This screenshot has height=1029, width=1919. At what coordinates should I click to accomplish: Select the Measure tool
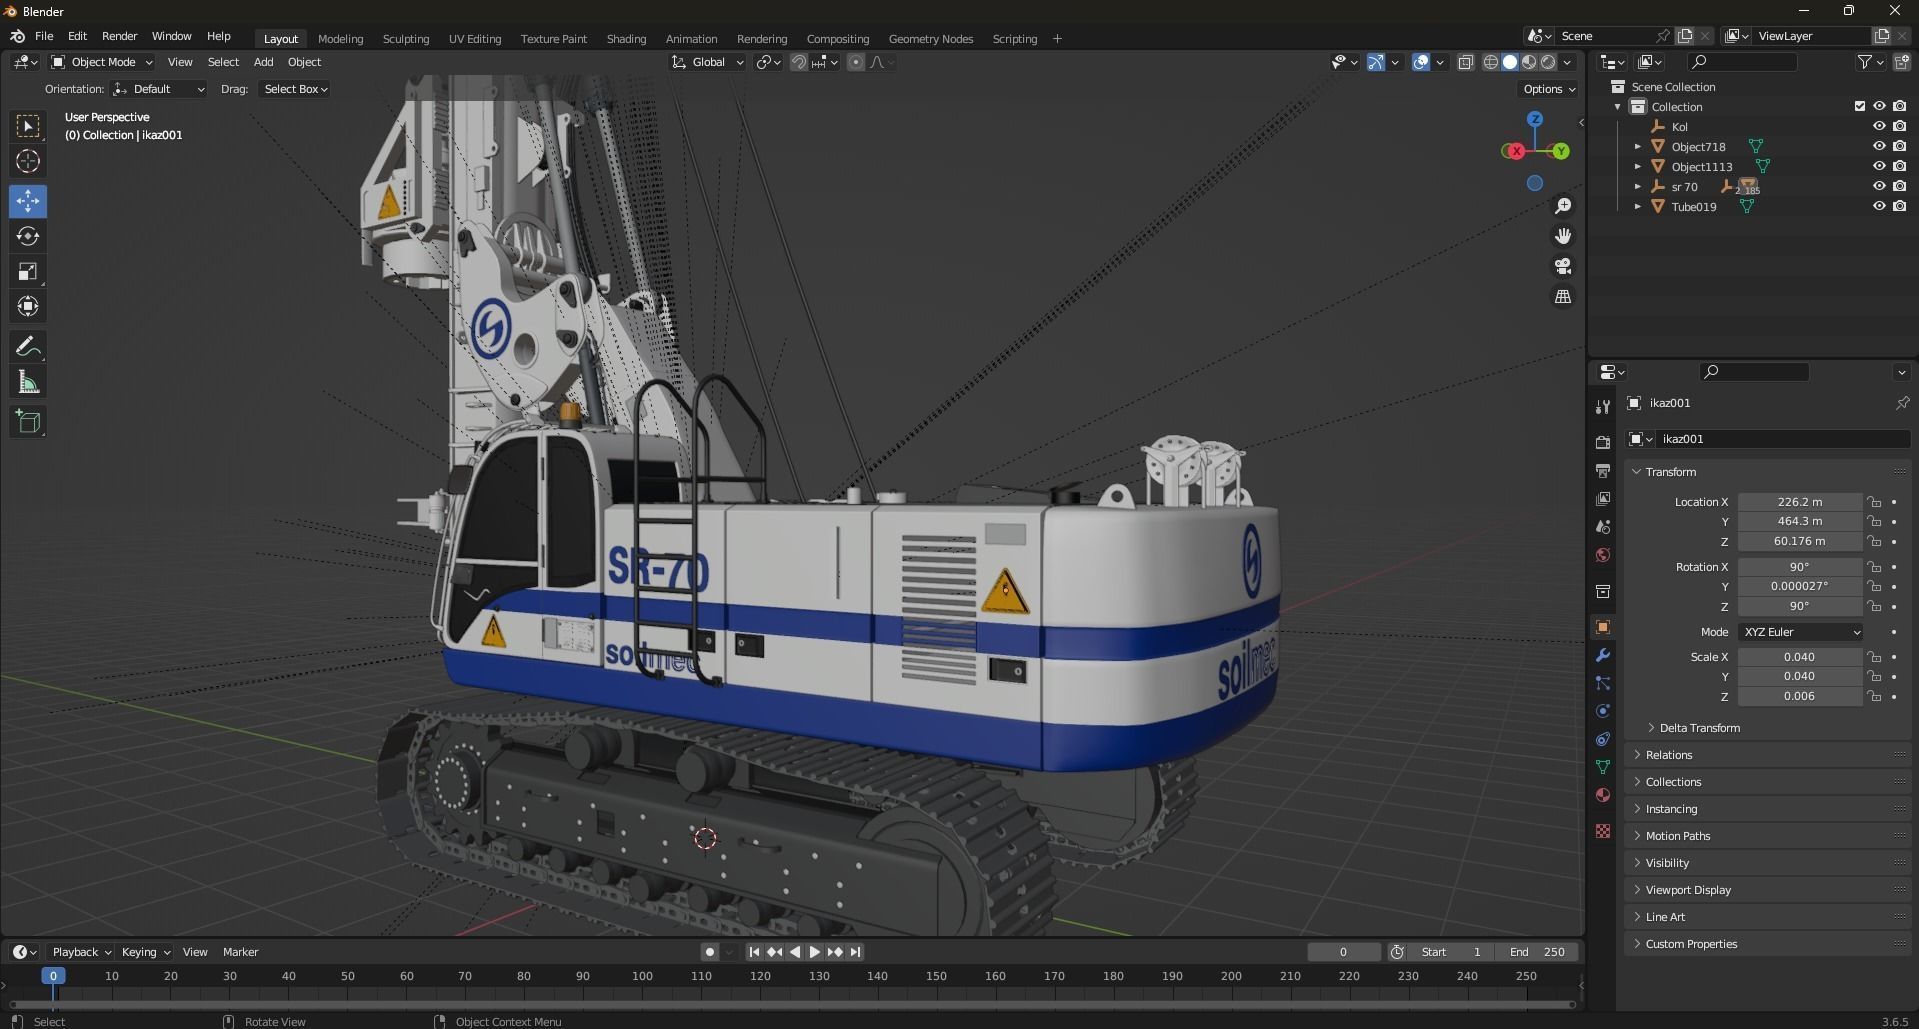coord(28,382)
